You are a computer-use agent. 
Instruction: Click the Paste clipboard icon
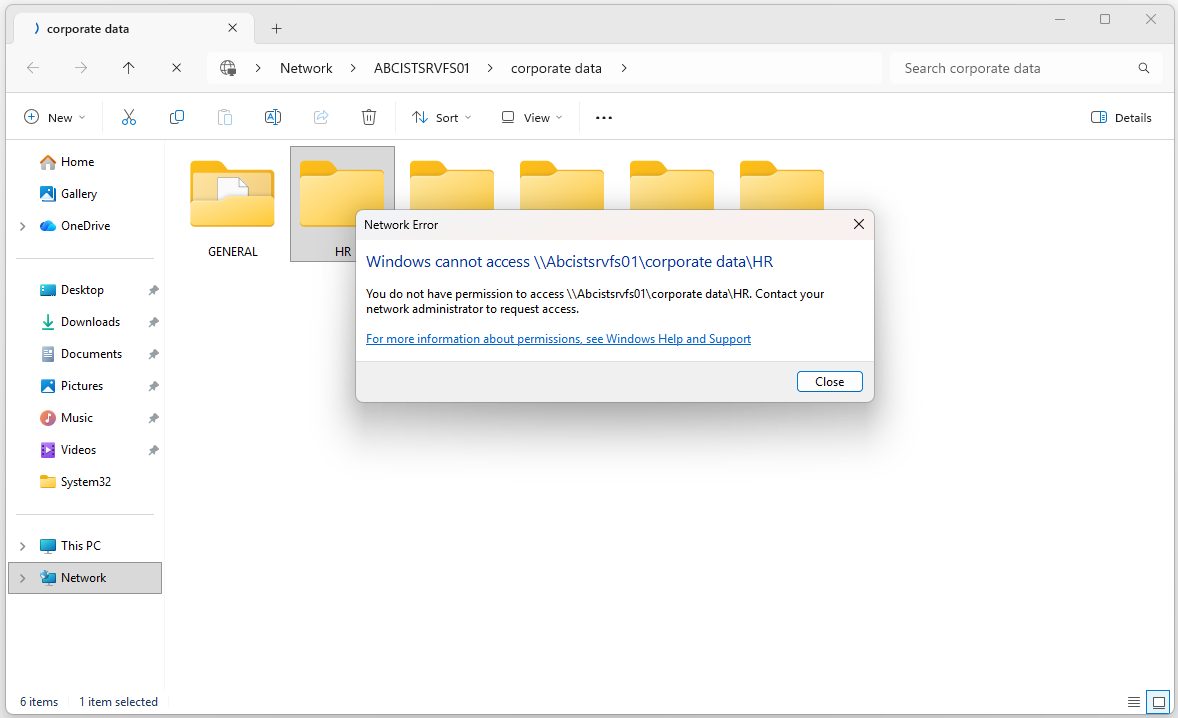coord(225,117)
